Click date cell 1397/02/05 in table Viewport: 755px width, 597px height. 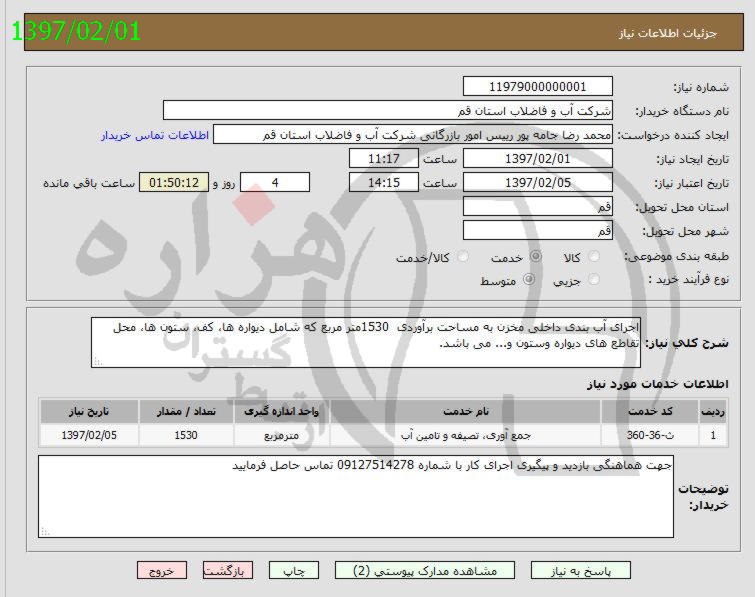(89, 435)
